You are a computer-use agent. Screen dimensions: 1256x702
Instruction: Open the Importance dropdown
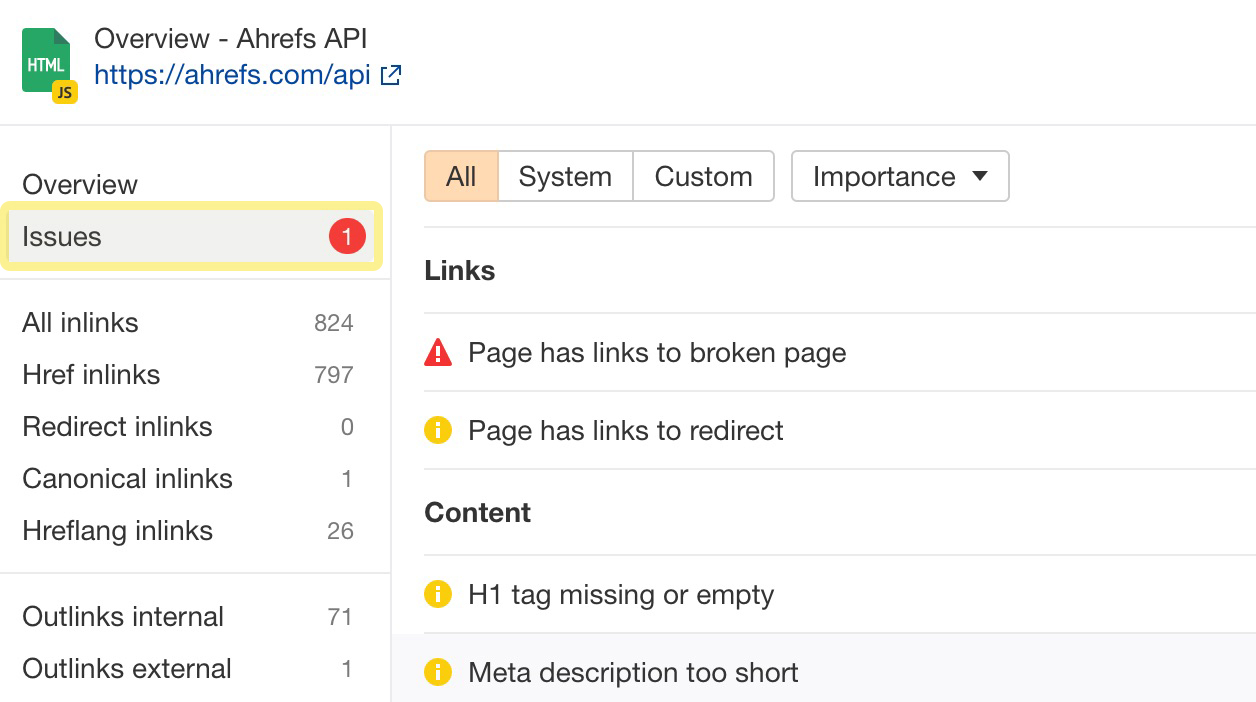(899, 176)
